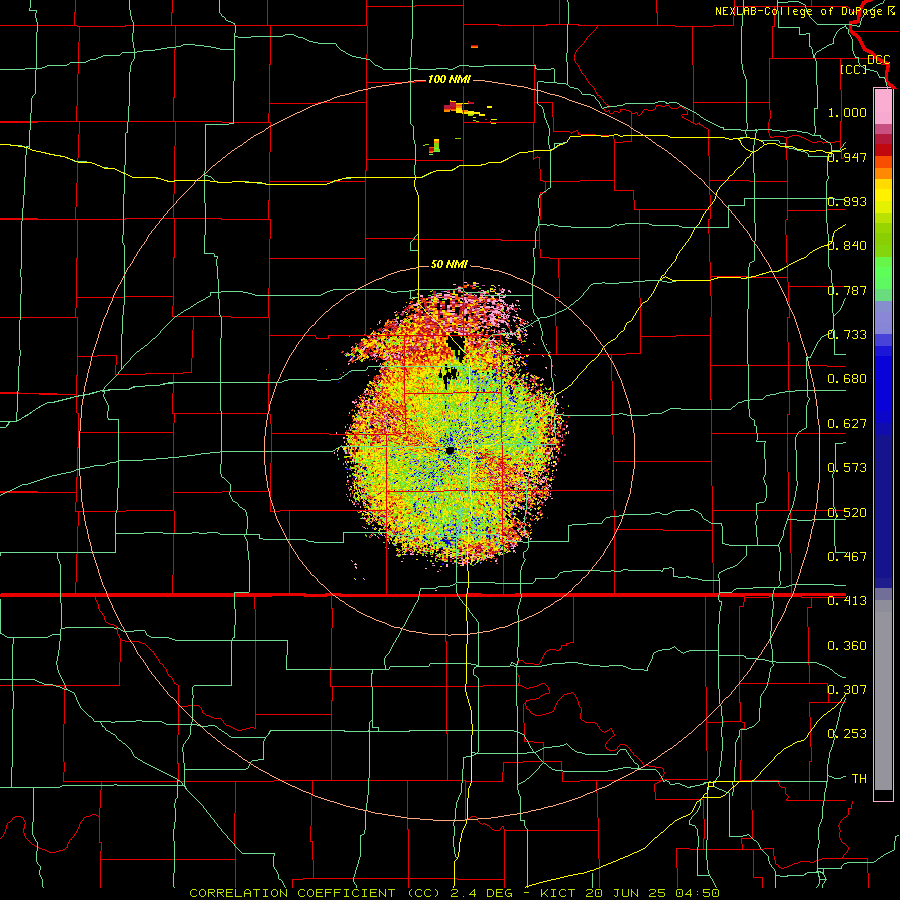Image resolution: width=900 pixels, height=900 pixels.
Task: Click the pink segment of the color bar
Action: (883, 106)
